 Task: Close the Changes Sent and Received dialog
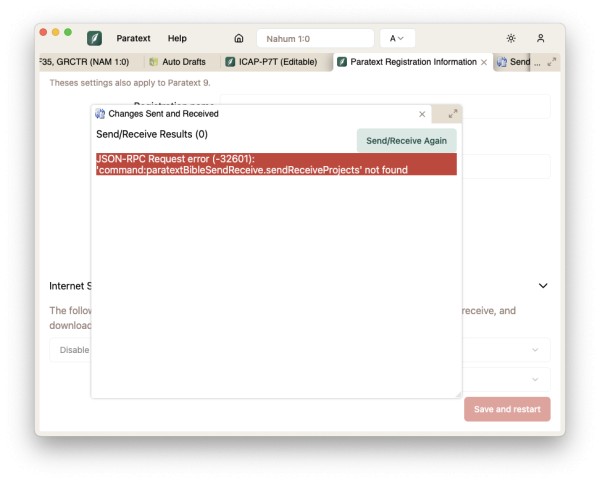[422, 114]
